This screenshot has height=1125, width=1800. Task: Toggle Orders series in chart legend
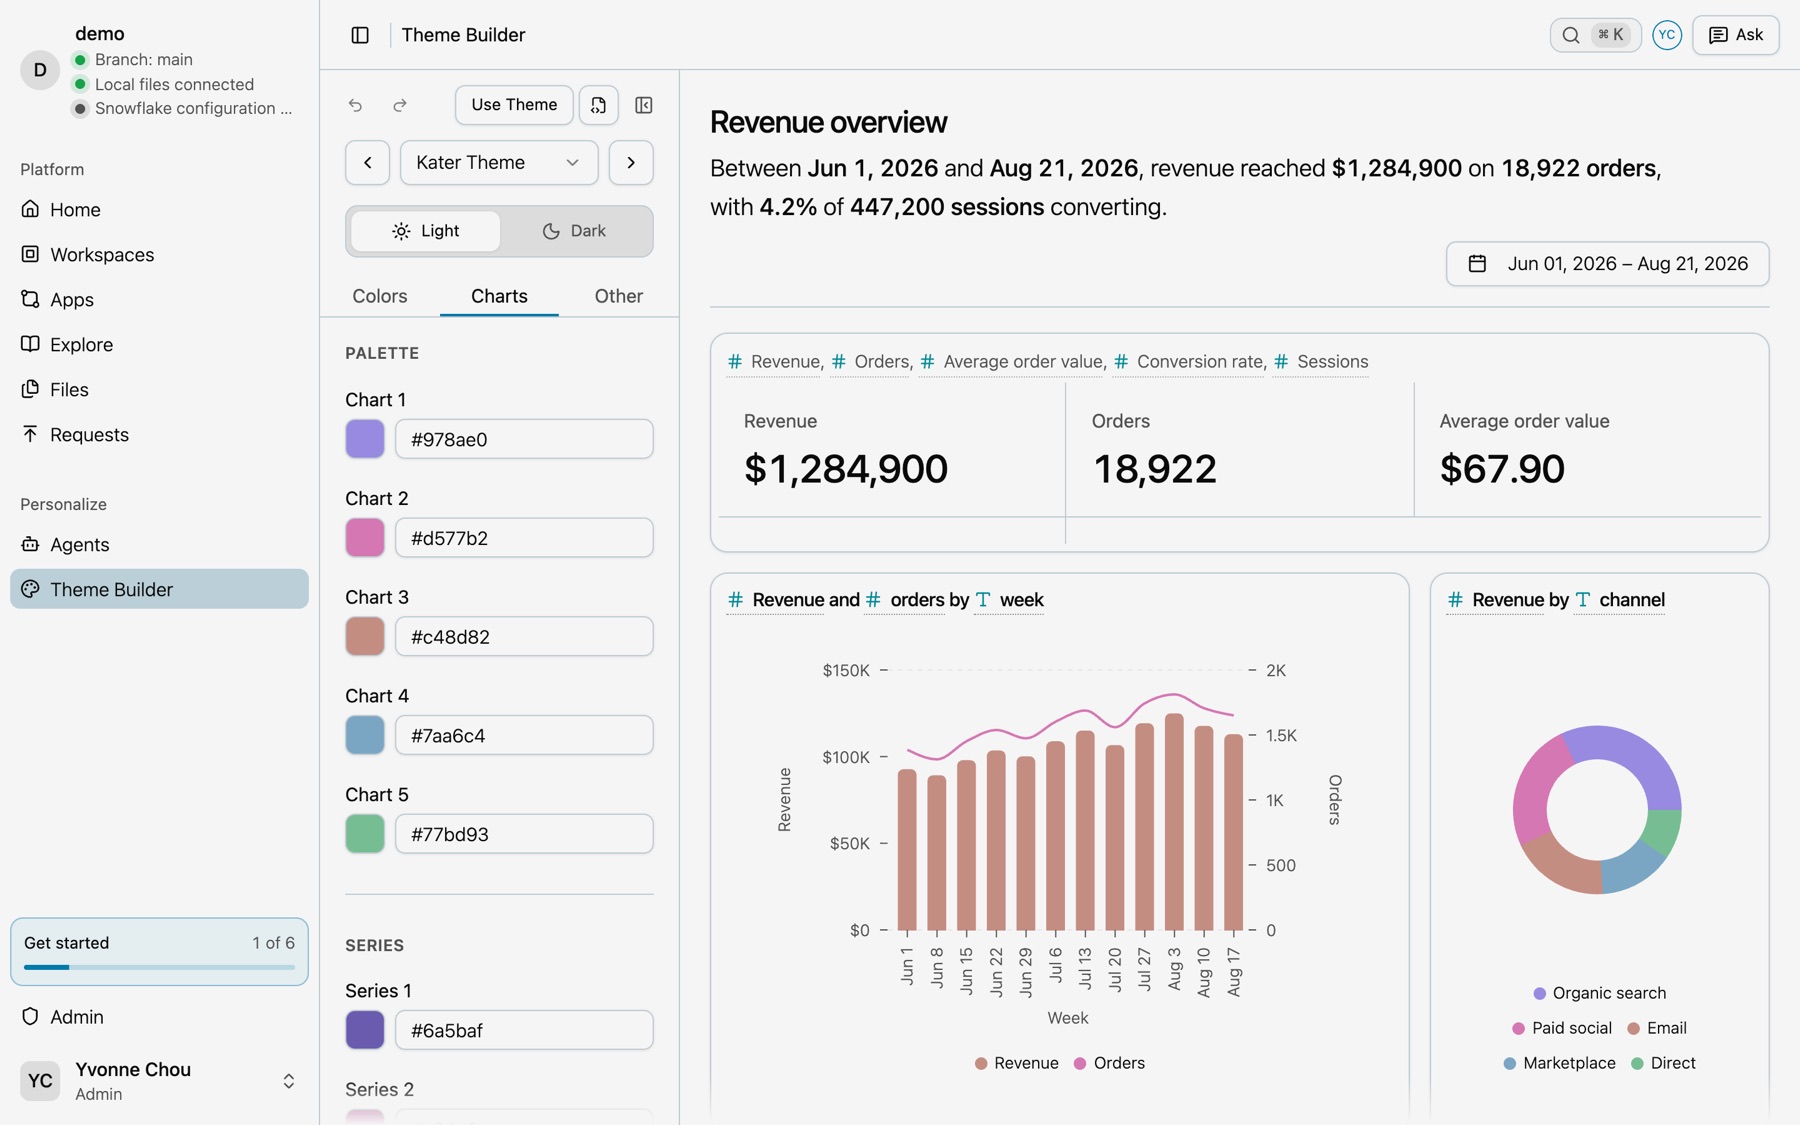point(1109,1063)
